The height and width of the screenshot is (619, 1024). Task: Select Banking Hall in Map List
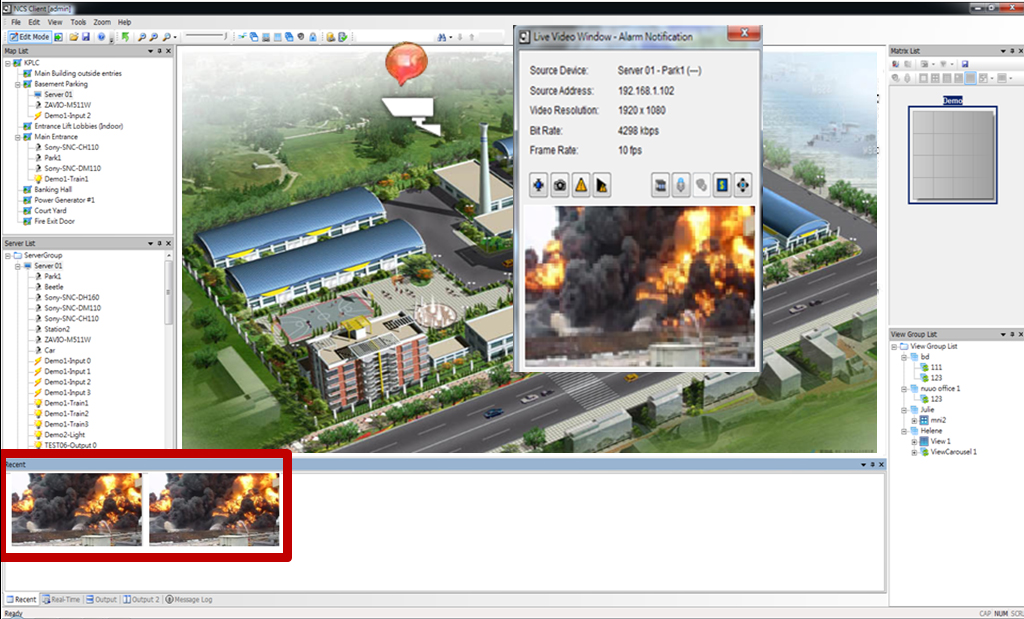pyautogui.click(x=52, y=189)
